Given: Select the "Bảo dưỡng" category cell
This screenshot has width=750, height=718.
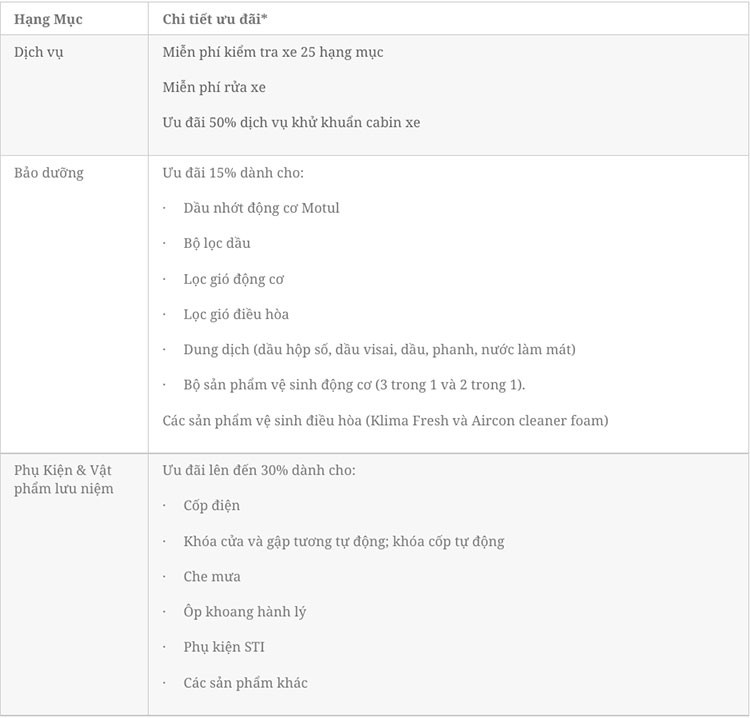Looking at the screenshot, I should (49, 173).
